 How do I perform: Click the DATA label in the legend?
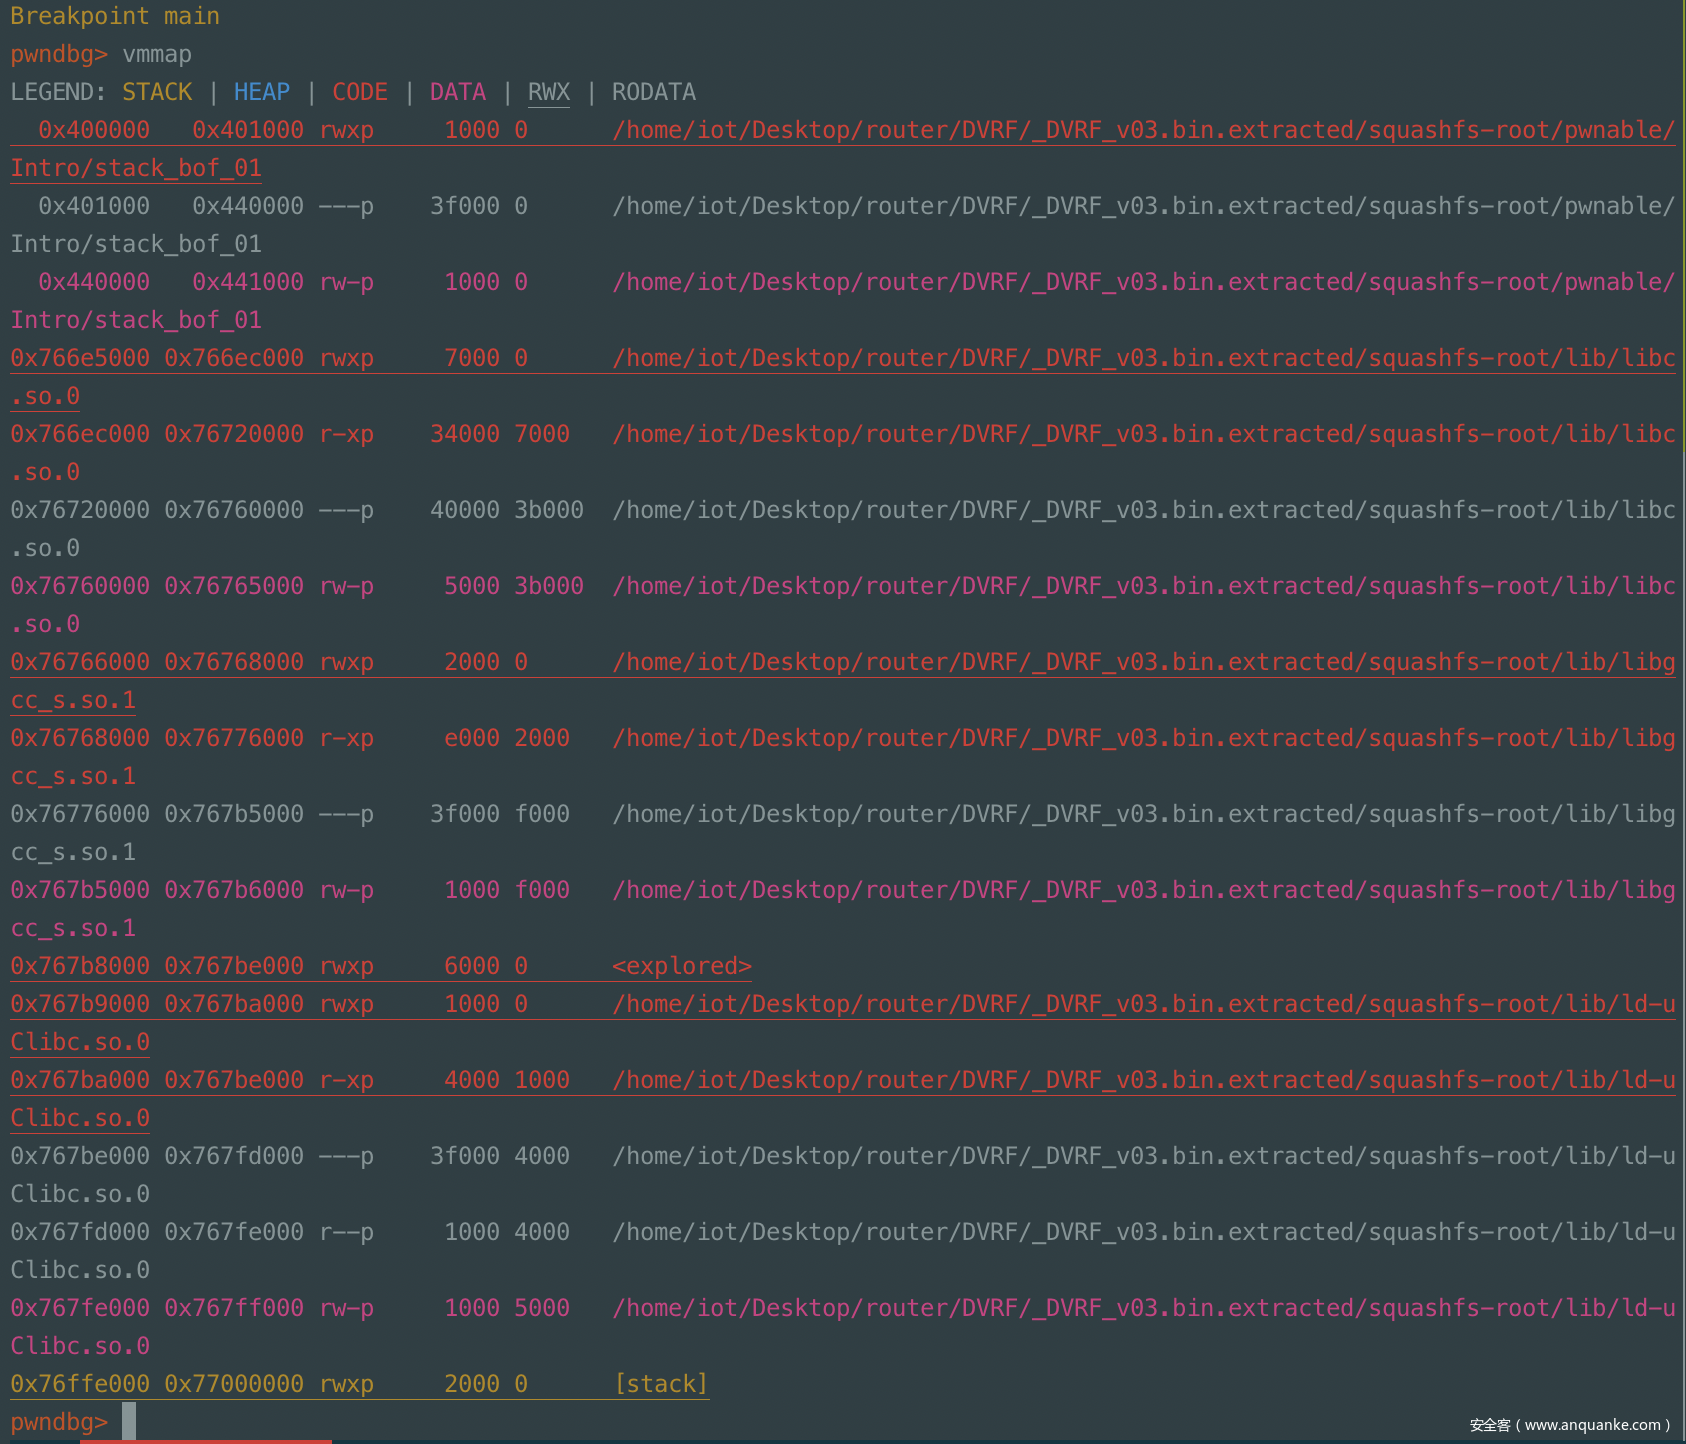click(x=457, y=92)
